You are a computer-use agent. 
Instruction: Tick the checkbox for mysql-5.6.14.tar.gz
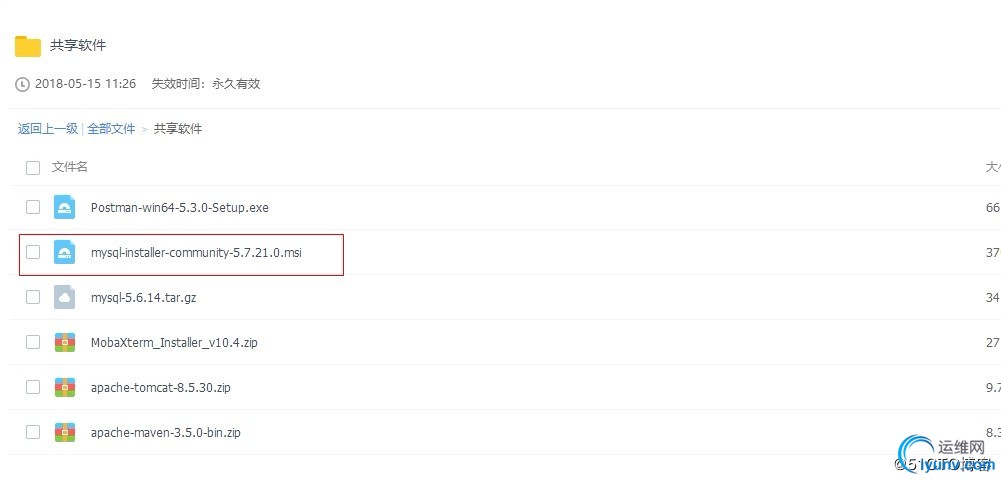[x=33, y=297]
